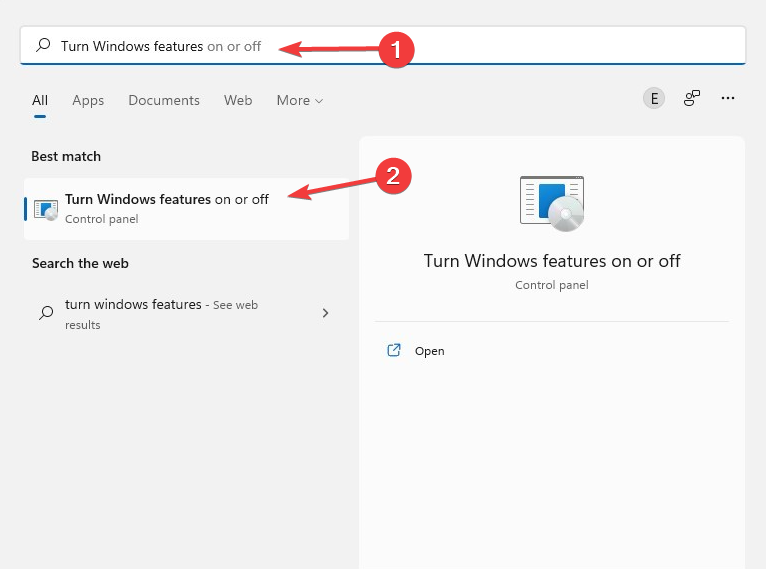This screenshot has width=766, height=569.
Task: Select the All tab
Action: click(40, 100)
